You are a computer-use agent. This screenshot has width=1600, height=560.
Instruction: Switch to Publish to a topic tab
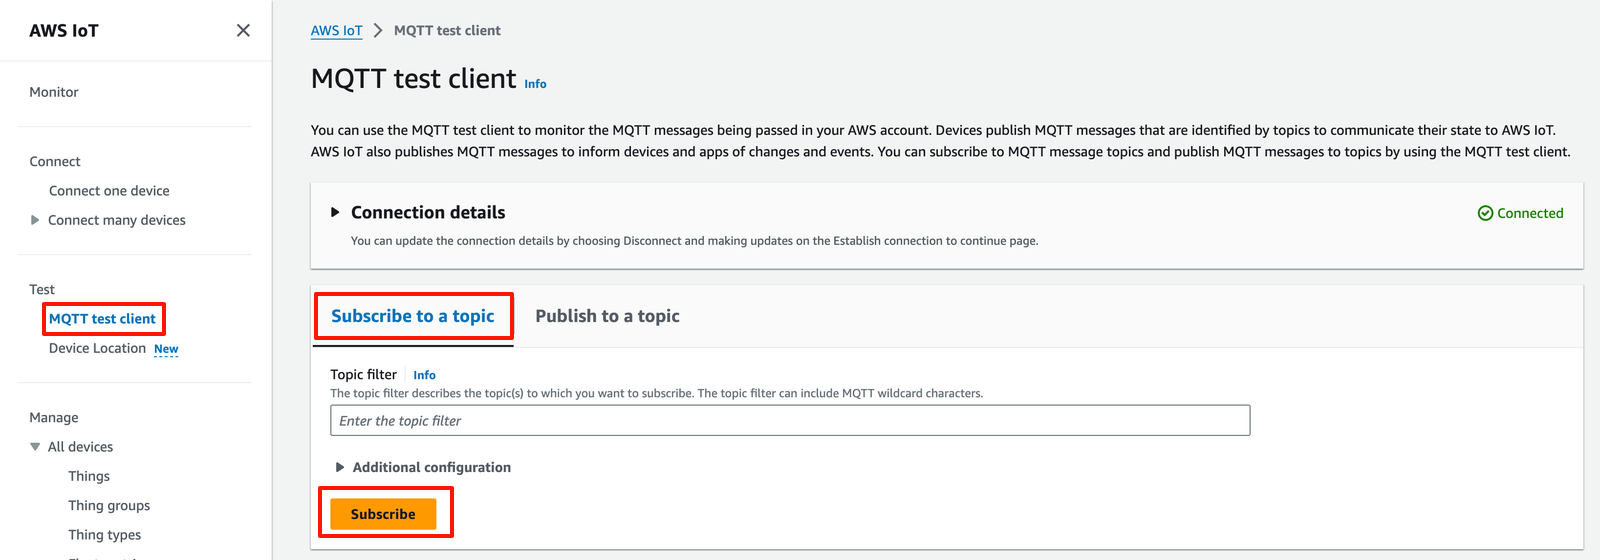[607, 316]
